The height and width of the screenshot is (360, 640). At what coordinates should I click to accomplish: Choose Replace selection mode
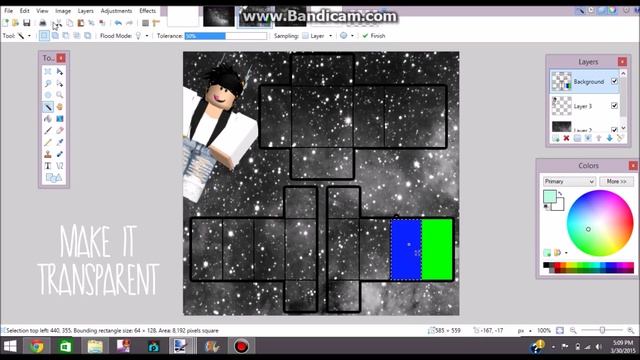(x=44, y=36)
